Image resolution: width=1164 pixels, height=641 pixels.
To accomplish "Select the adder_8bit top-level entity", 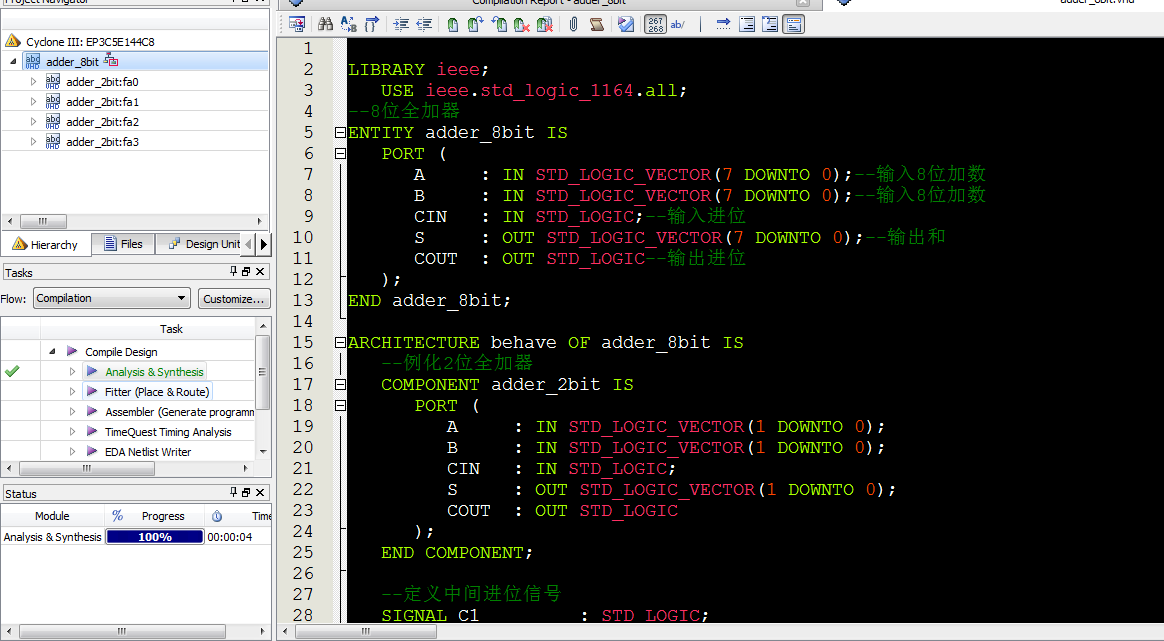I will pos(72,62).
